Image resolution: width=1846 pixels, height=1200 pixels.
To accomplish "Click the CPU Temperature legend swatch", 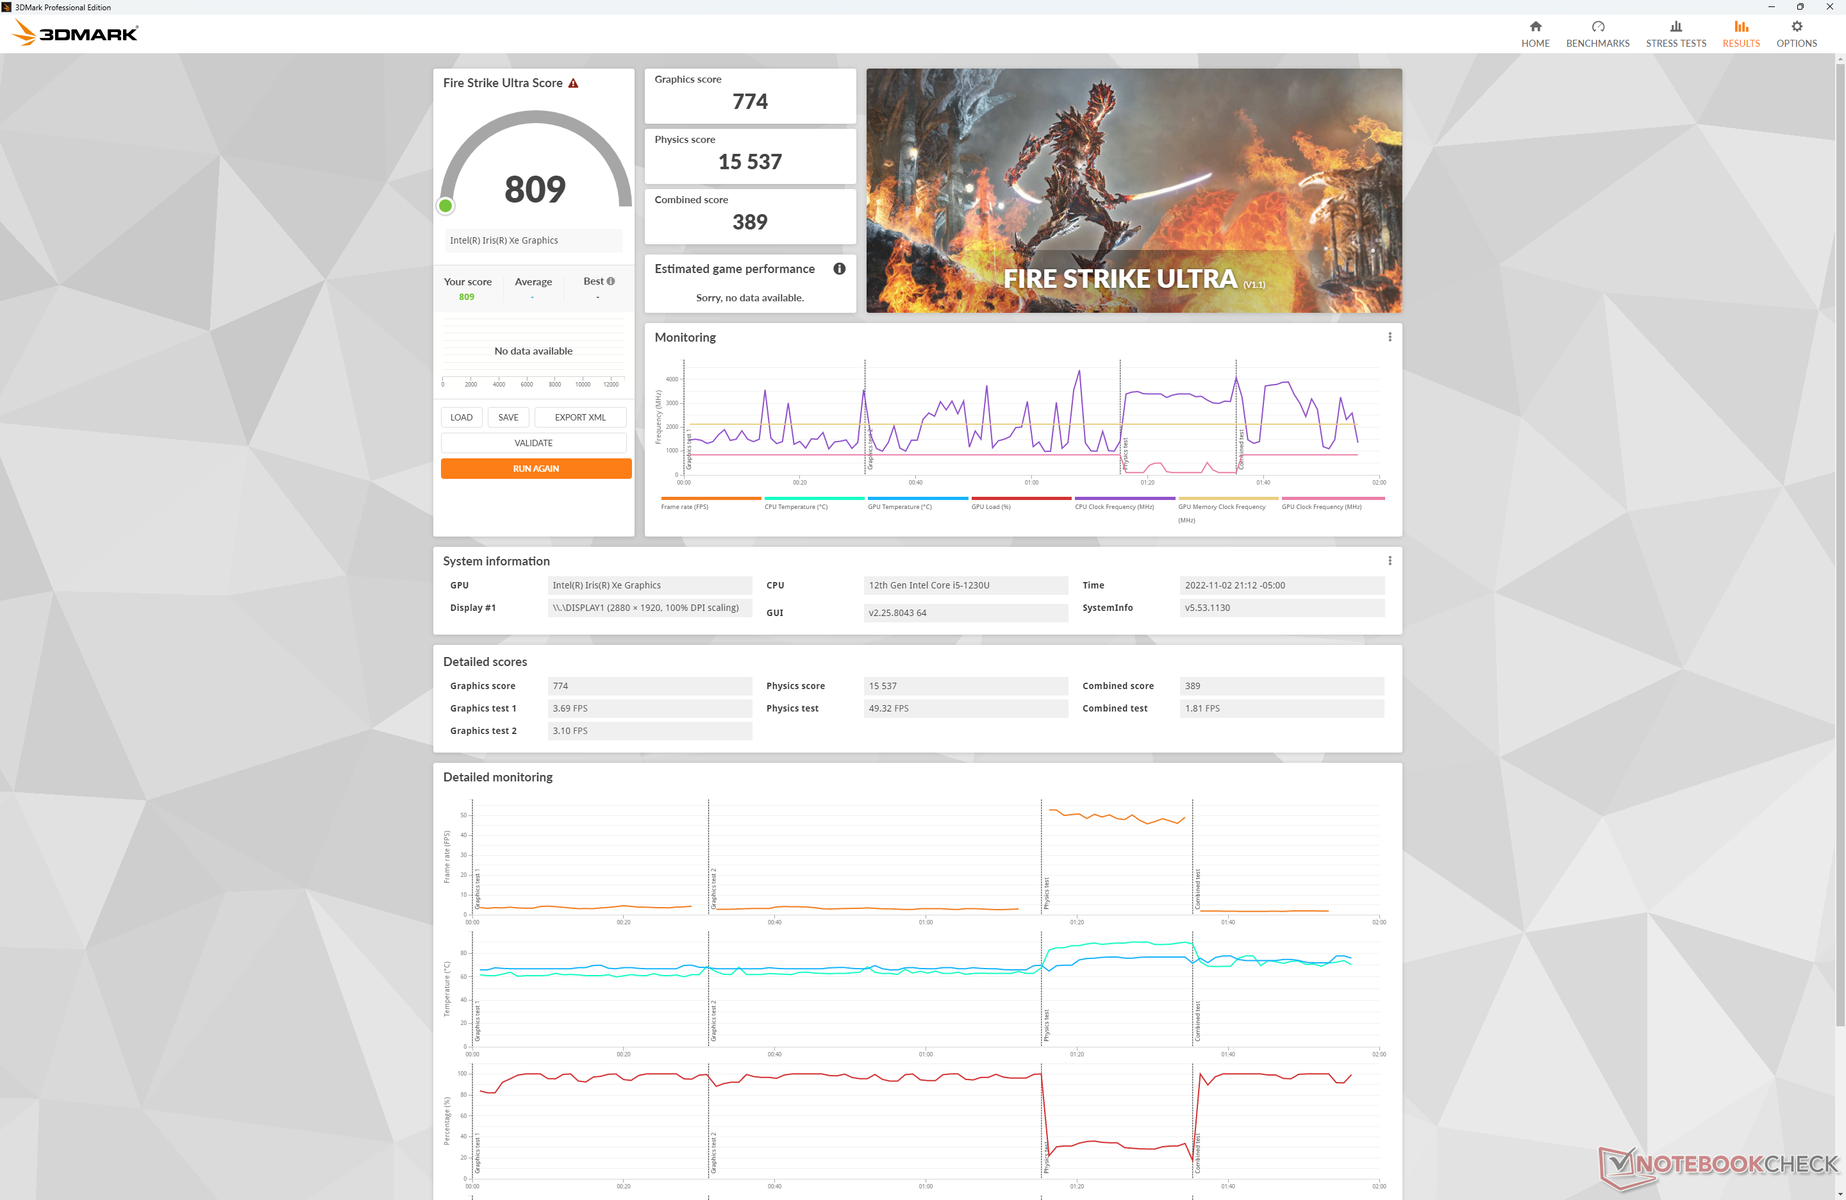I will pyautogui.click(x=815, y=498).
